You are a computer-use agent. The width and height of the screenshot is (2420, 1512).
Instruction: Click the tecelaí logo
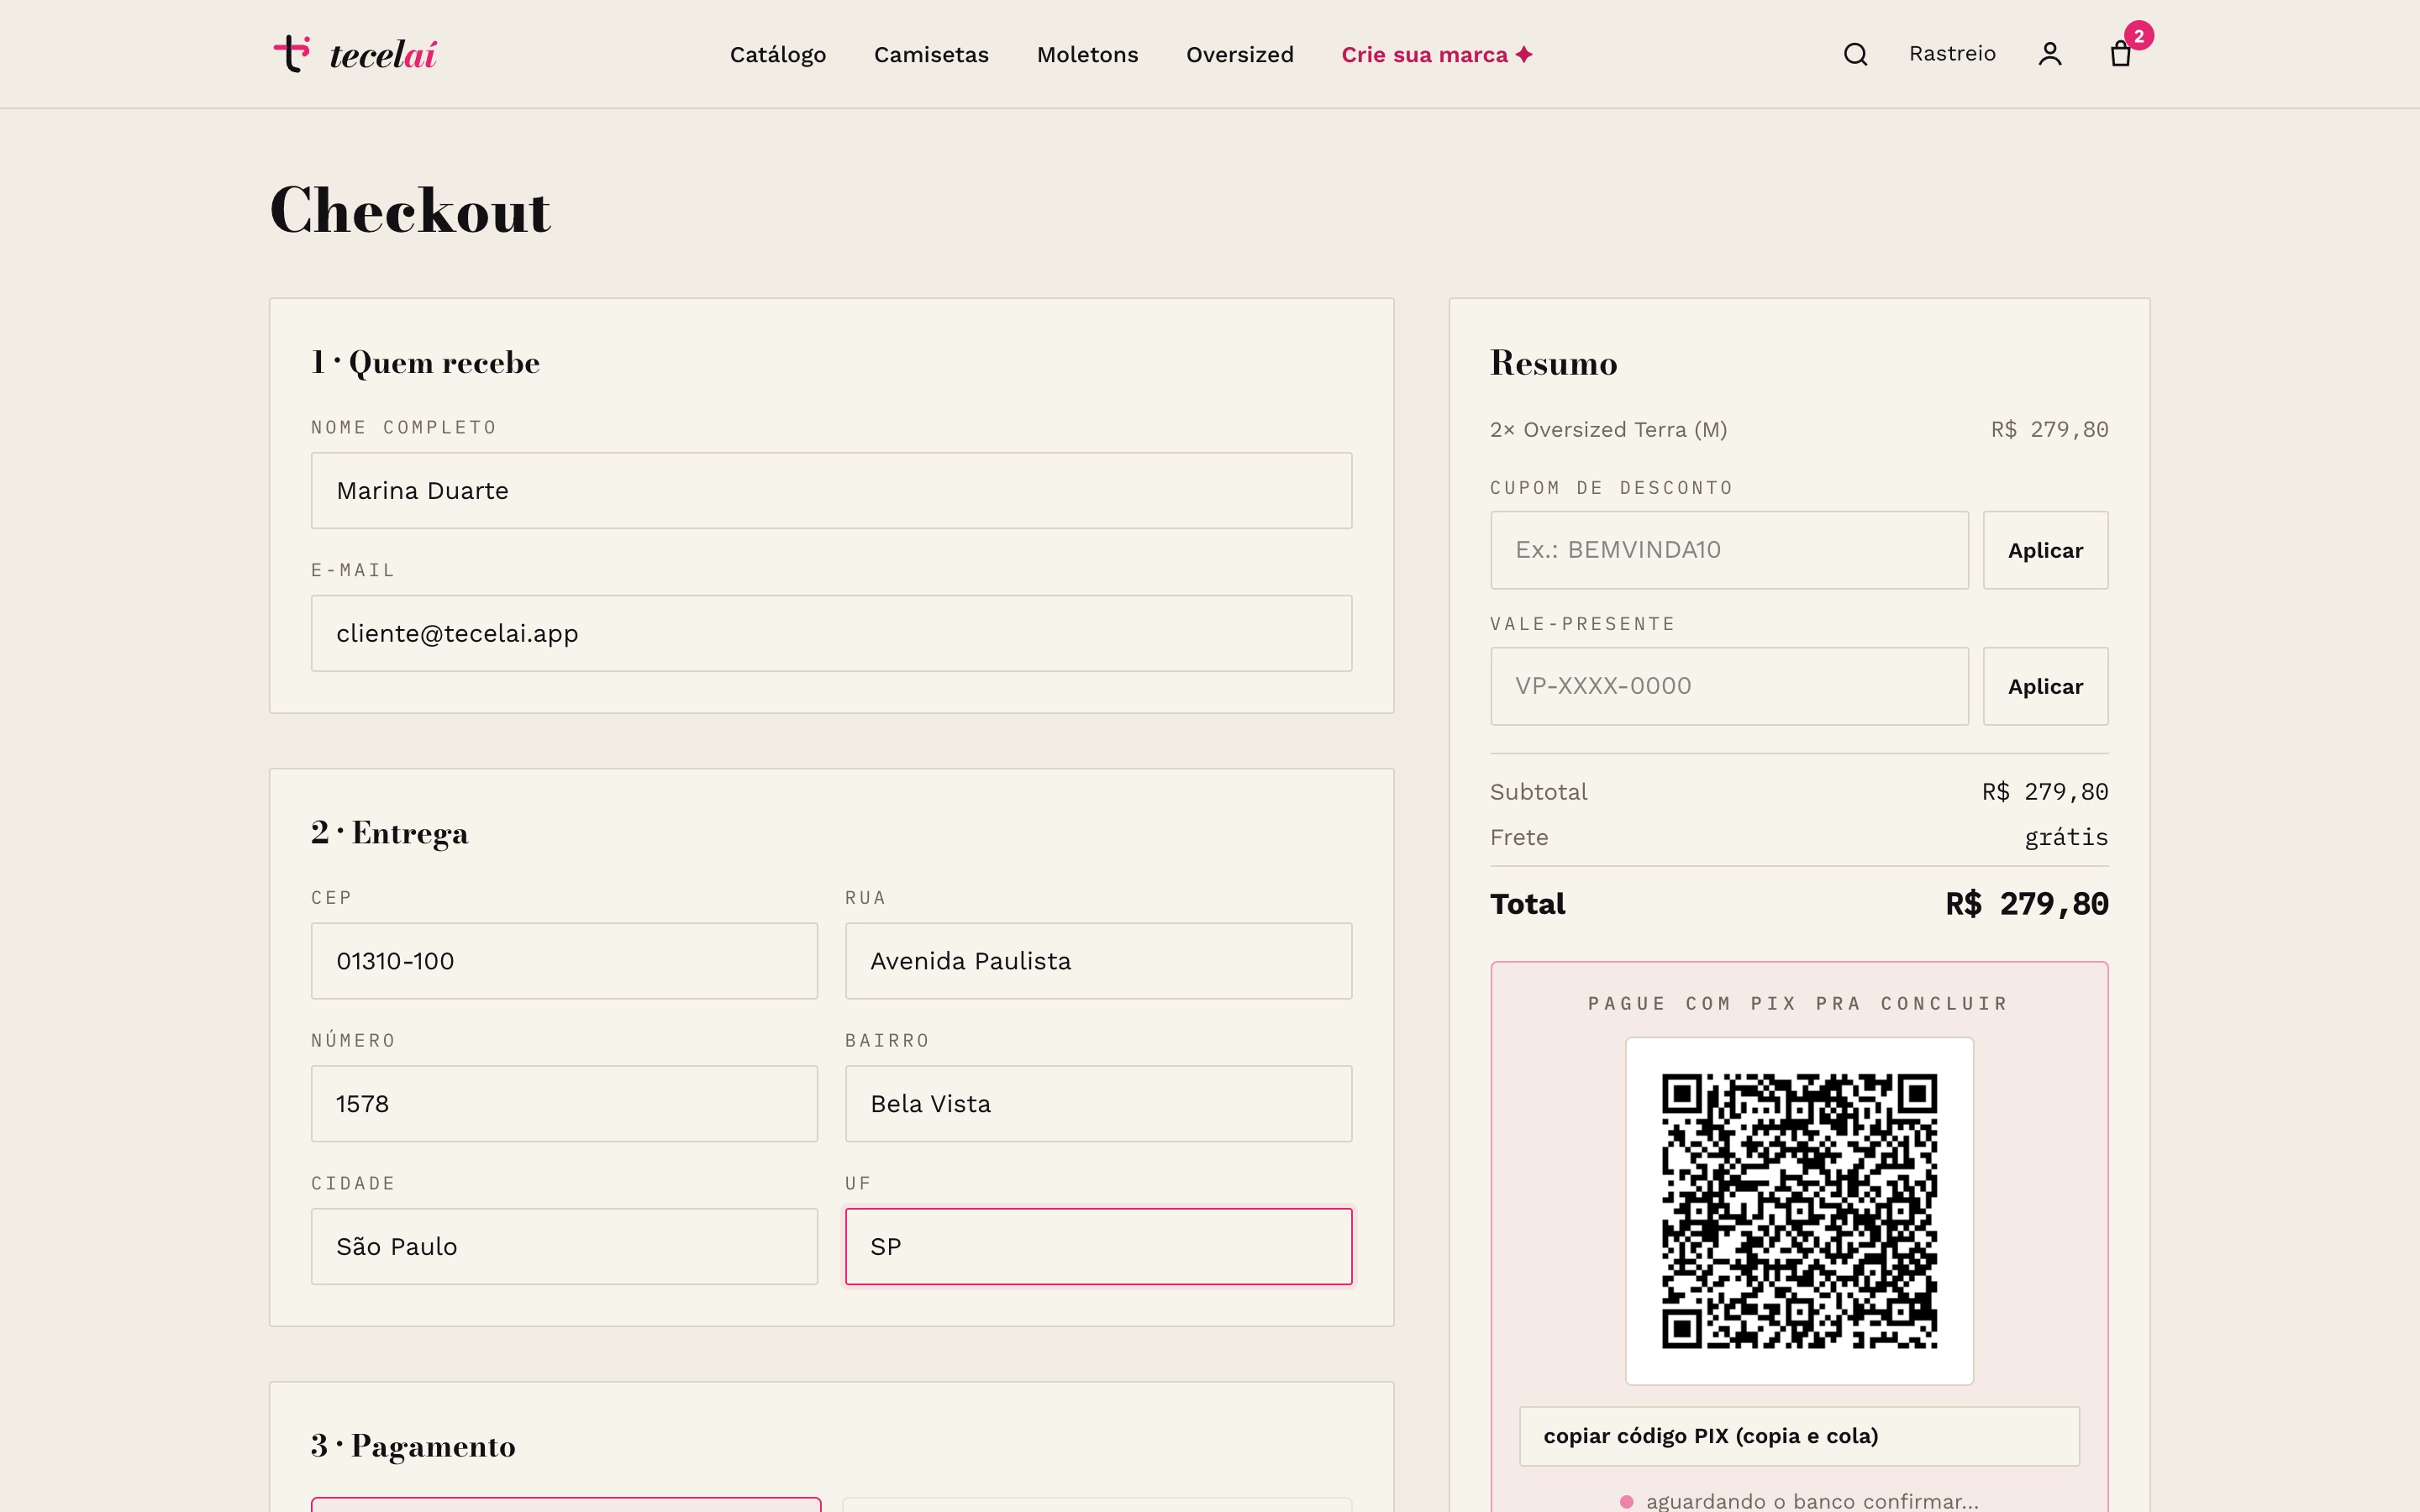pyautogui.click(x=355, y=54)
